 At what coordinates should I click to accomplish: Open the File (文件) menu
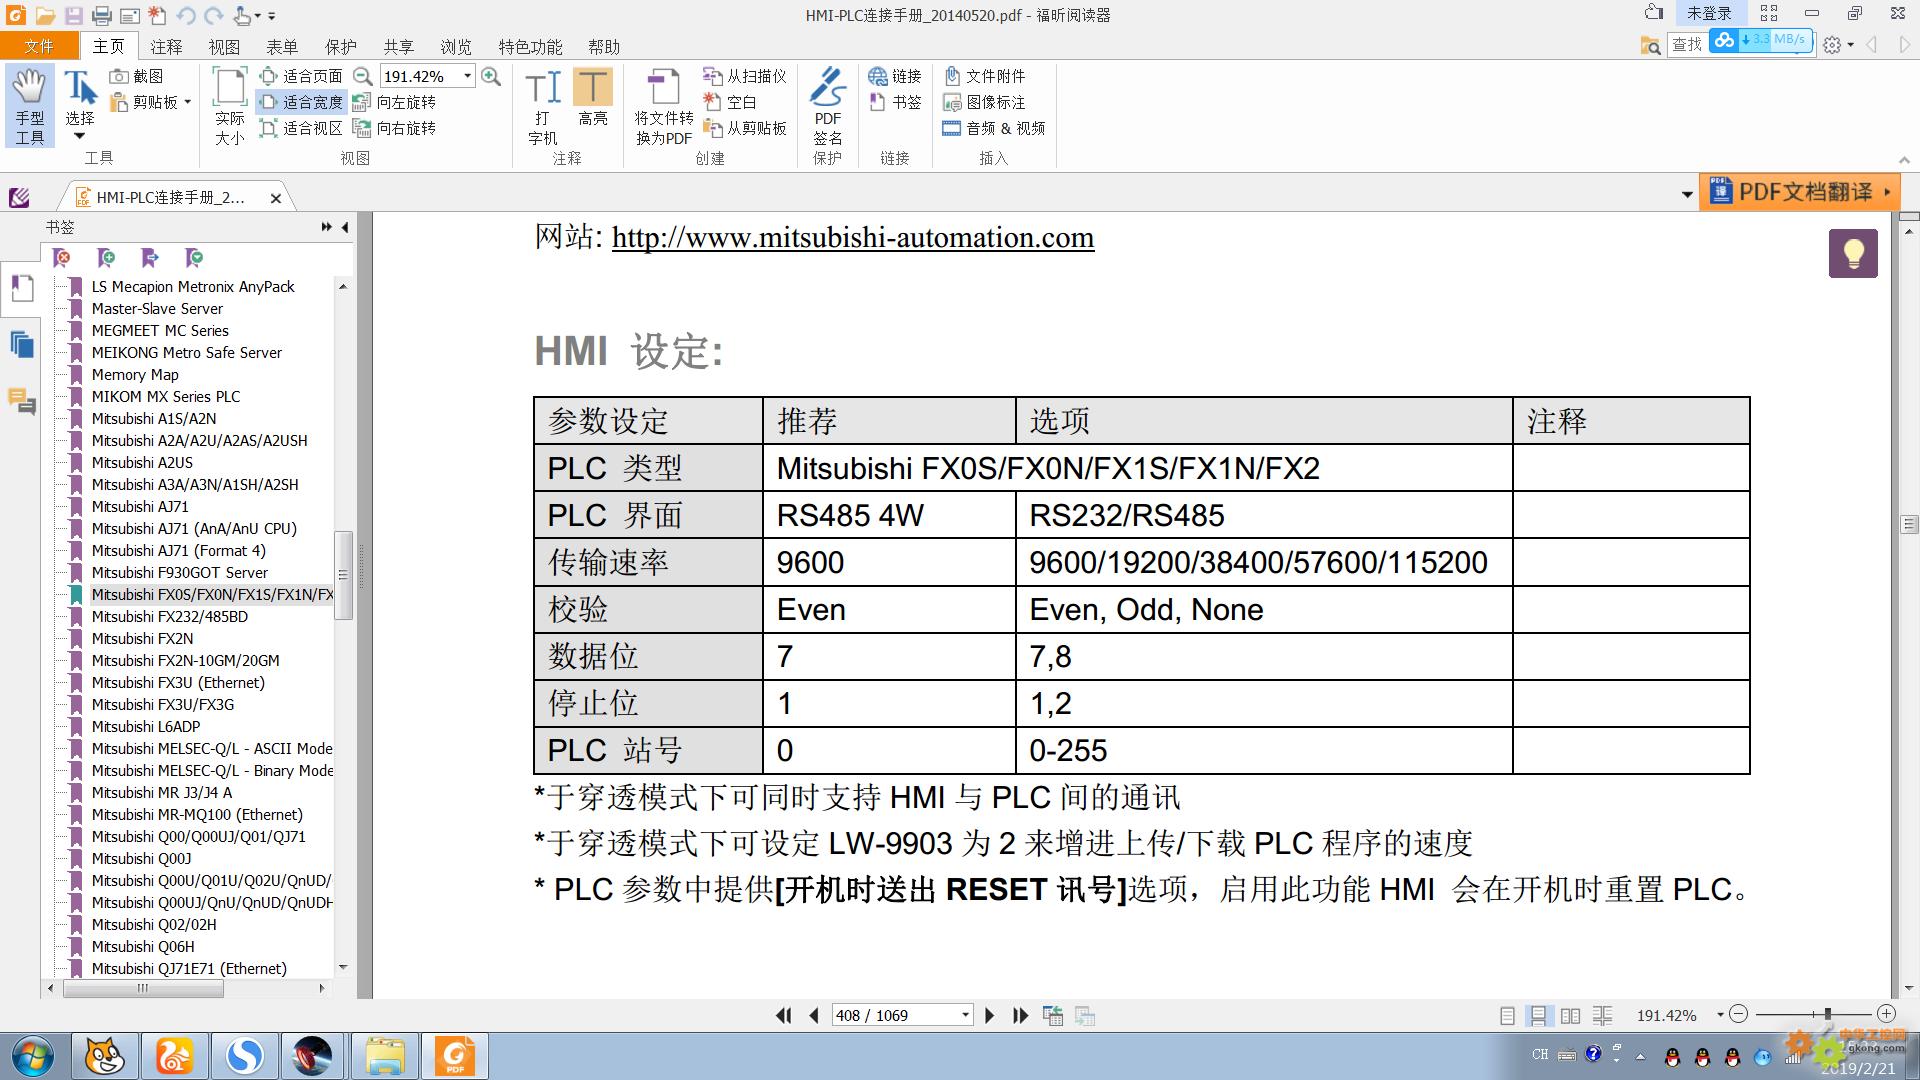click(39, 46)
